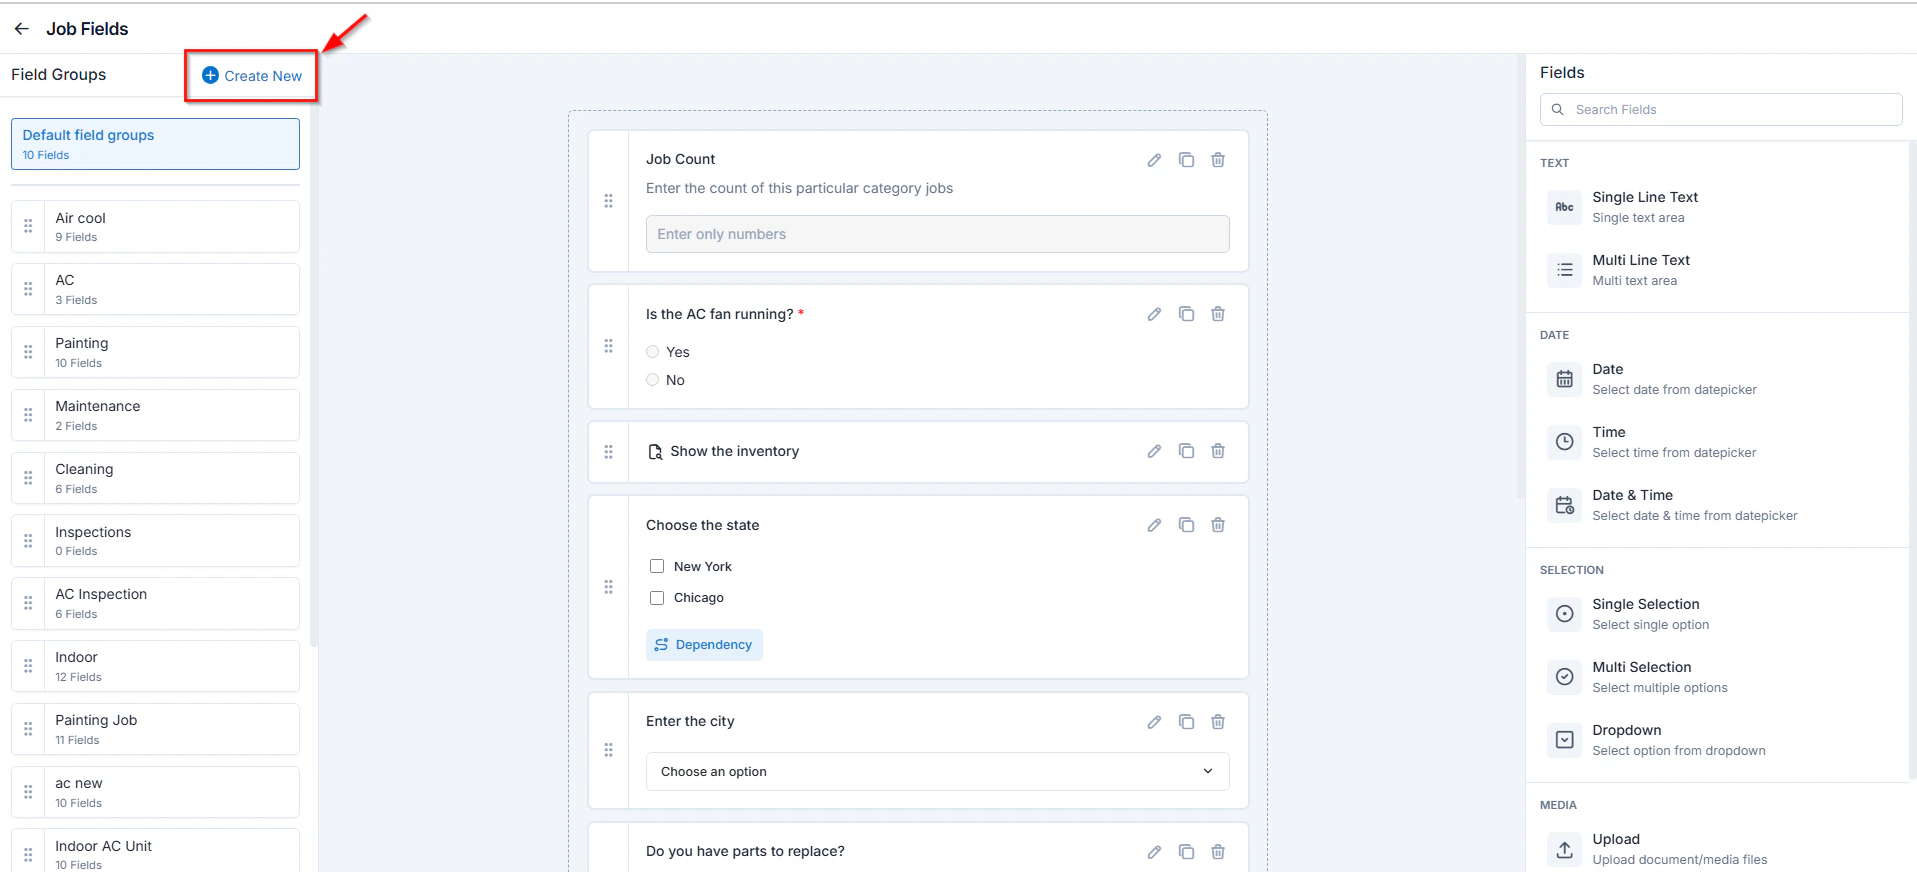The width and height of the screenshot is (1917, 872).
Task: Click Create New field group
Action: [252, 76]
